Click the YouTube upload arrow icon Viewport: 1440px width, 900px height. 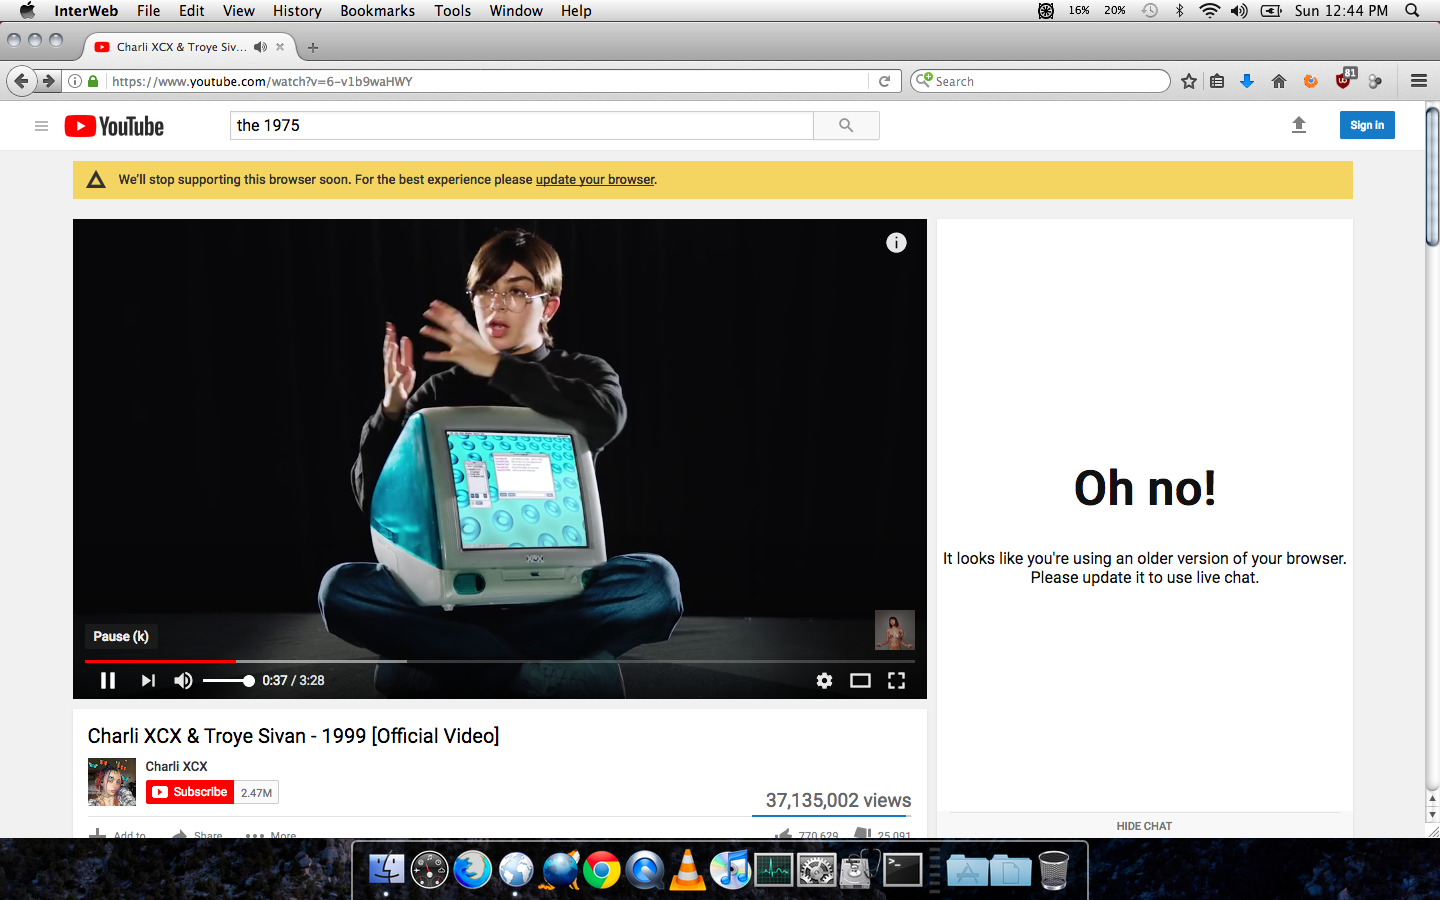(x=1299, y=125)
